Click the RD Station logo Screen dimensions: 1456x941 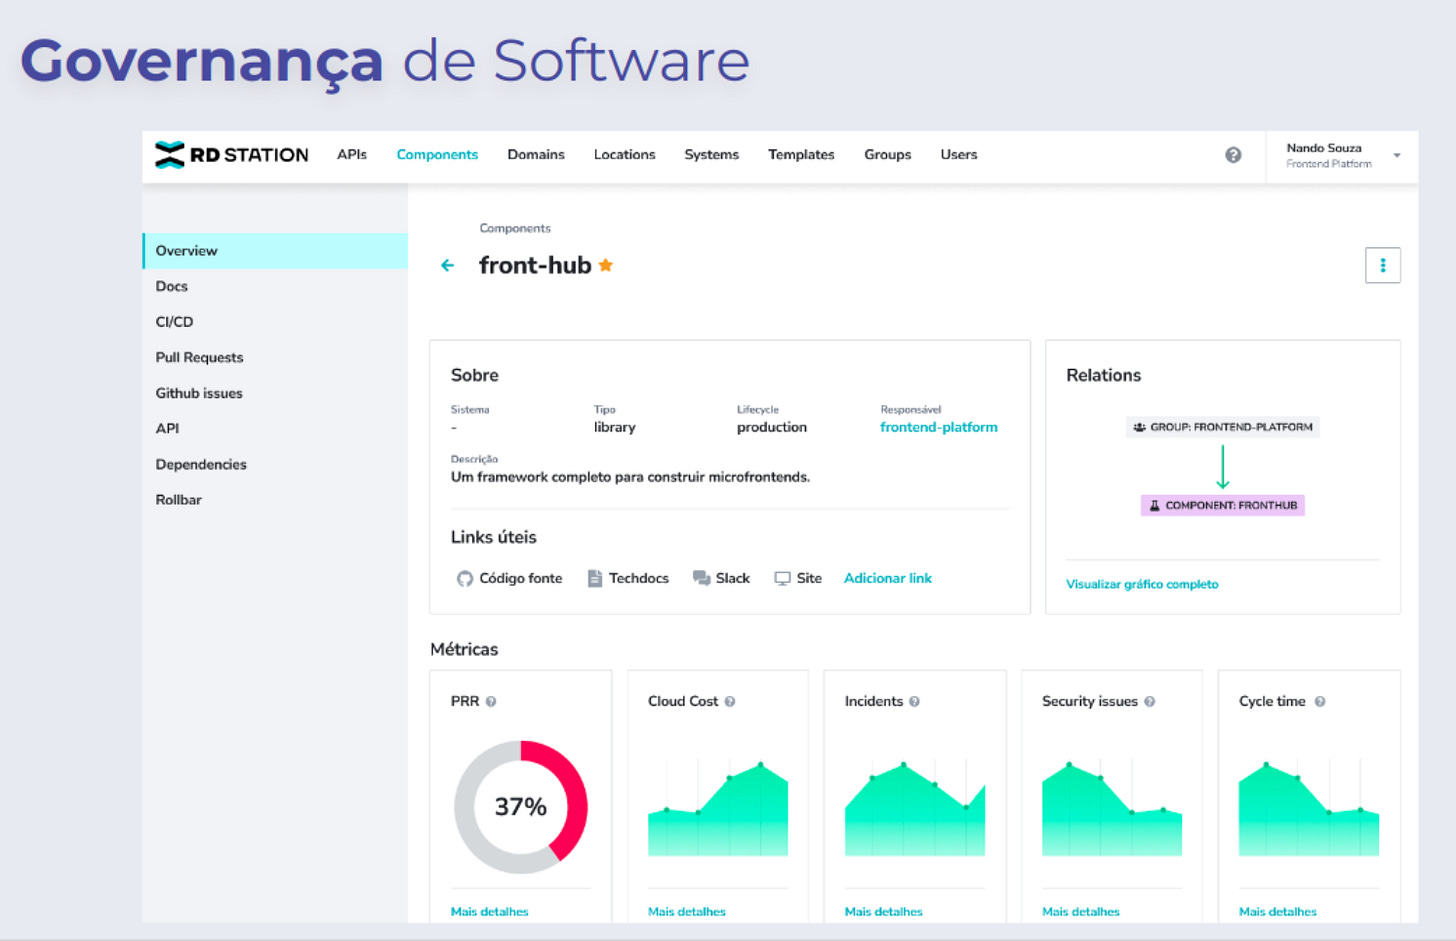click(231, 155)
